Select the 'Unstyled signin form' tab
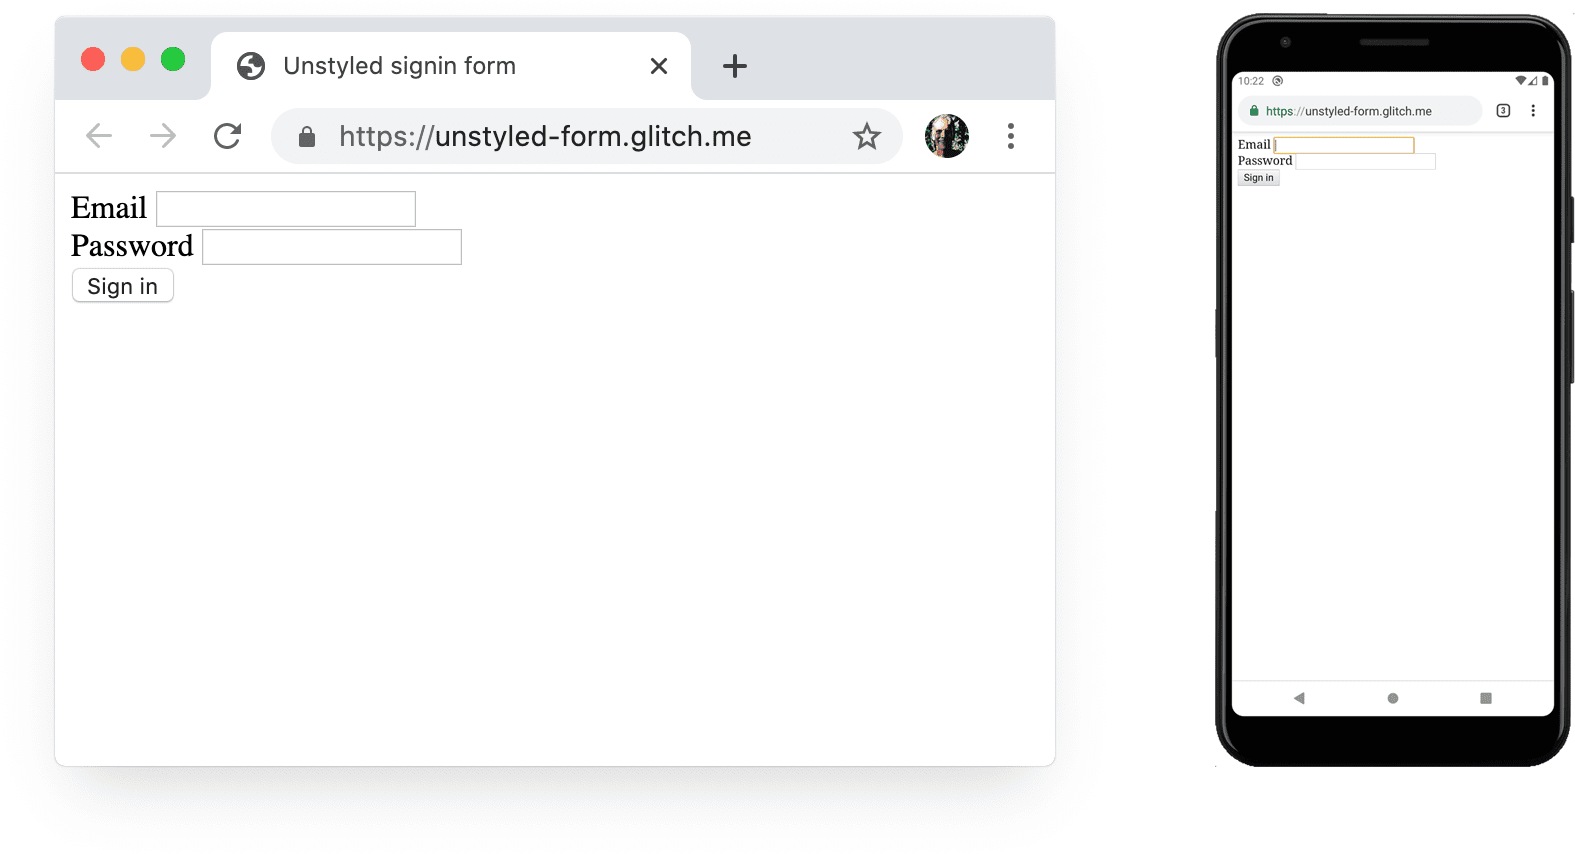The height and width of the screenshot is (854, 1575). [x=400, y=66]
